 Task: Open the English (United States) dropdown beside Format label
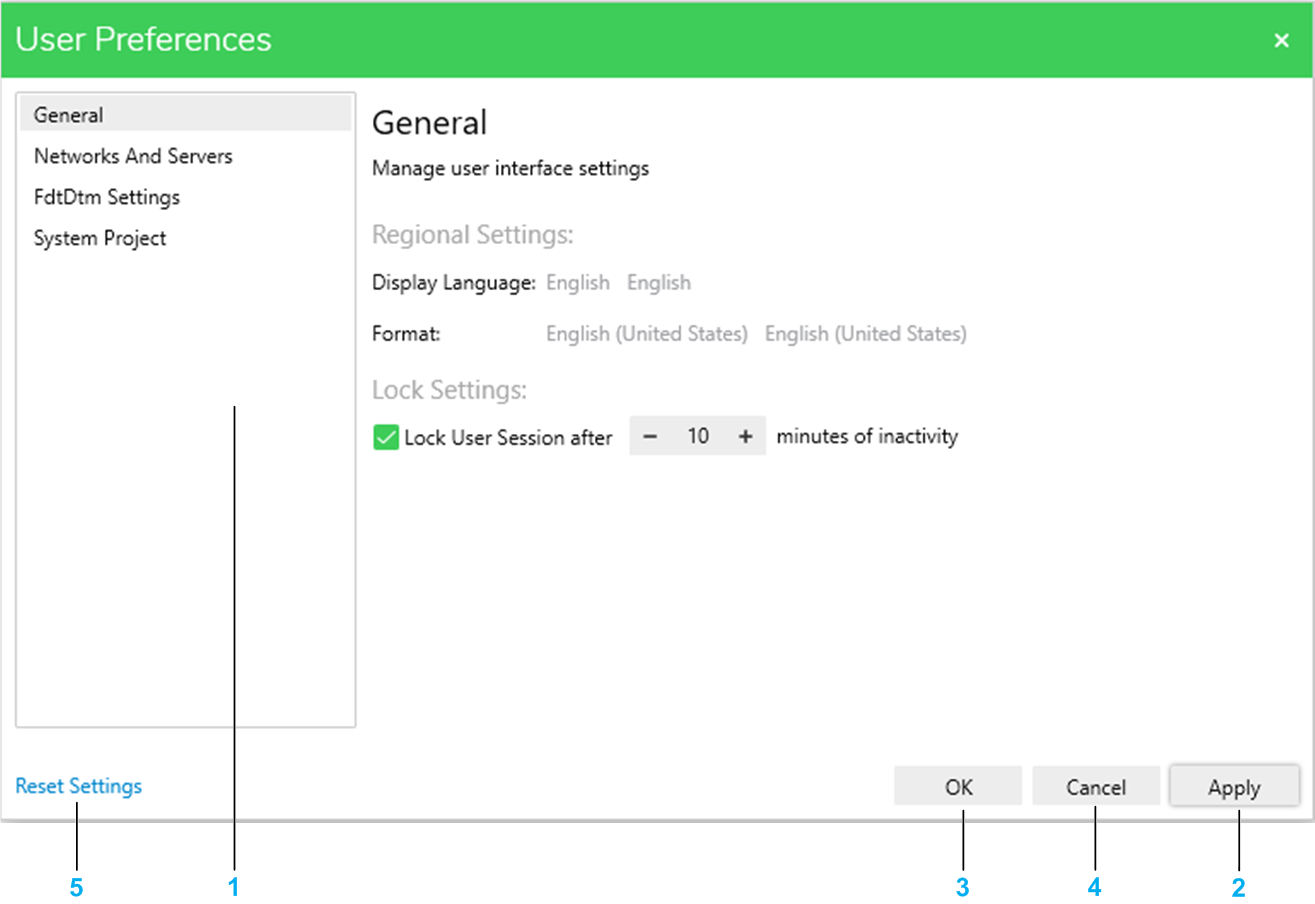tap(647, 334)
